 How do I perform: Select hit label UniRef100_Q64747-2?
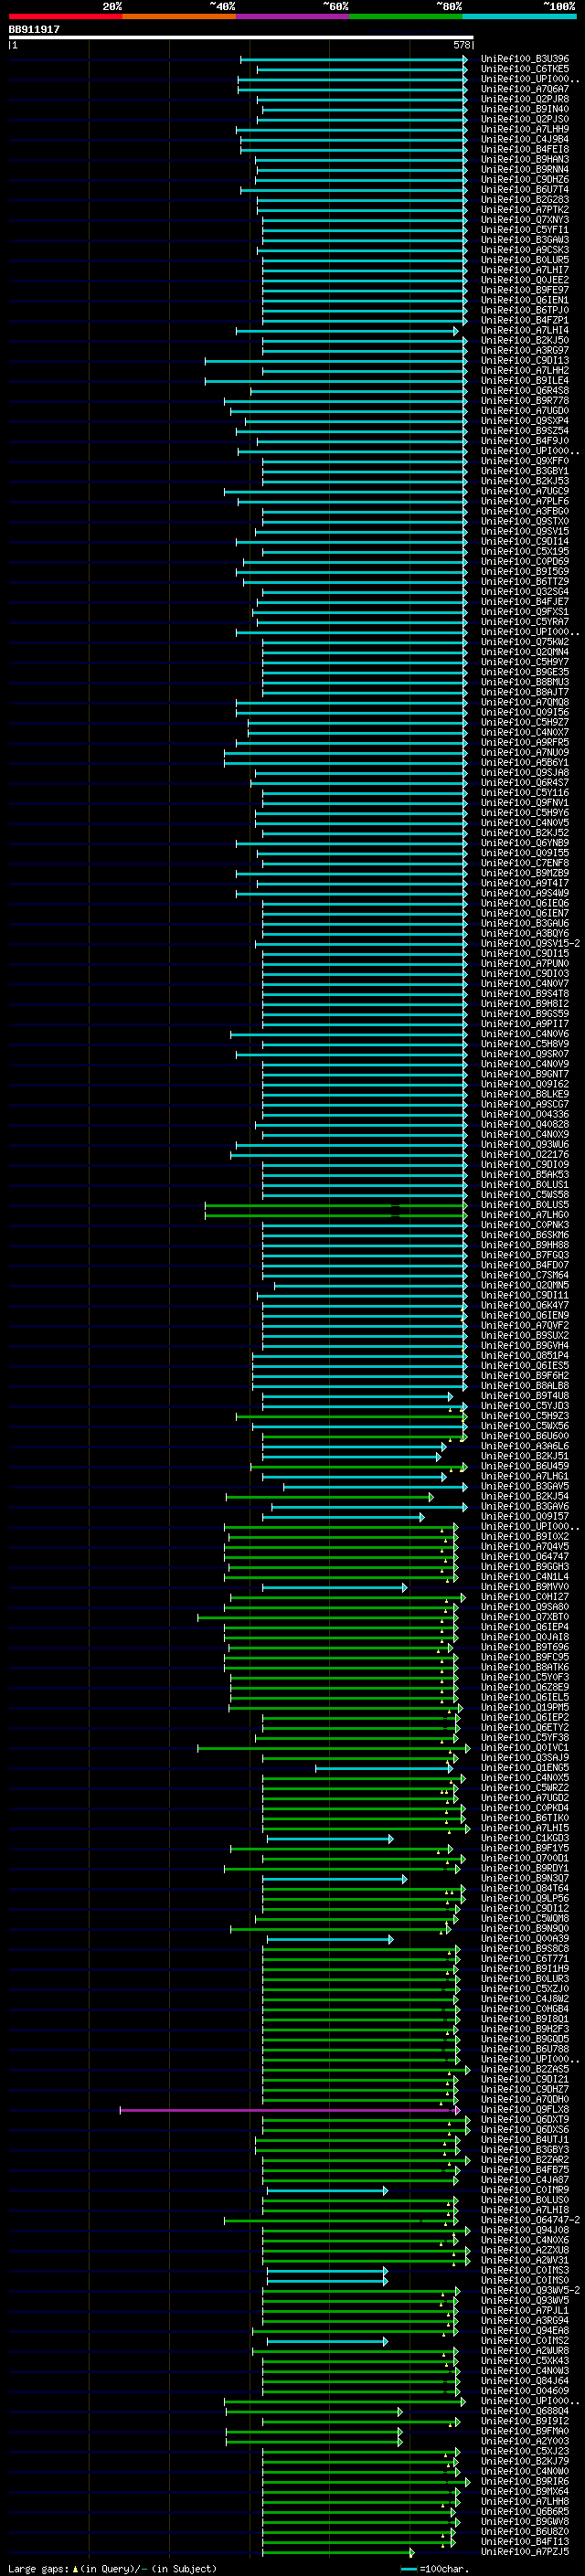click(x=529, y=2219)
